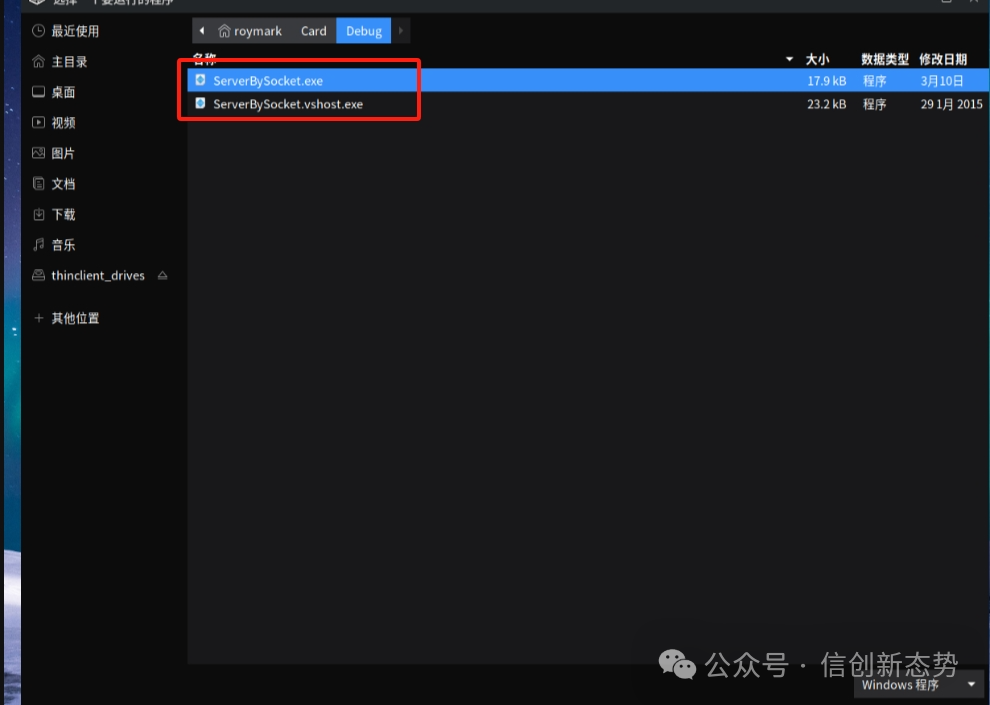Select the ServerBySocket.exe file
The height and width of the screenshot is (705, 990).
[588, 81]
